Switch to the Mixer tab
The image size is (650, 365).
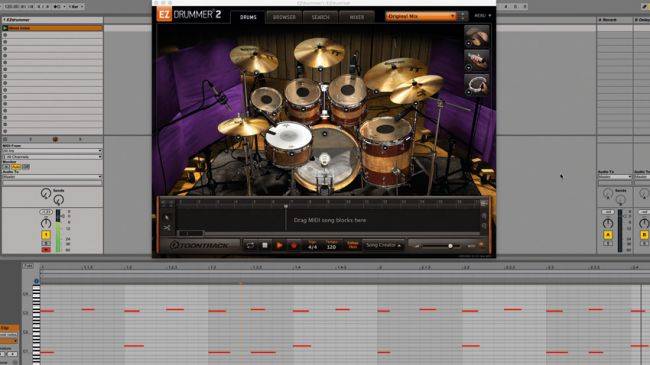click(357, 17)
